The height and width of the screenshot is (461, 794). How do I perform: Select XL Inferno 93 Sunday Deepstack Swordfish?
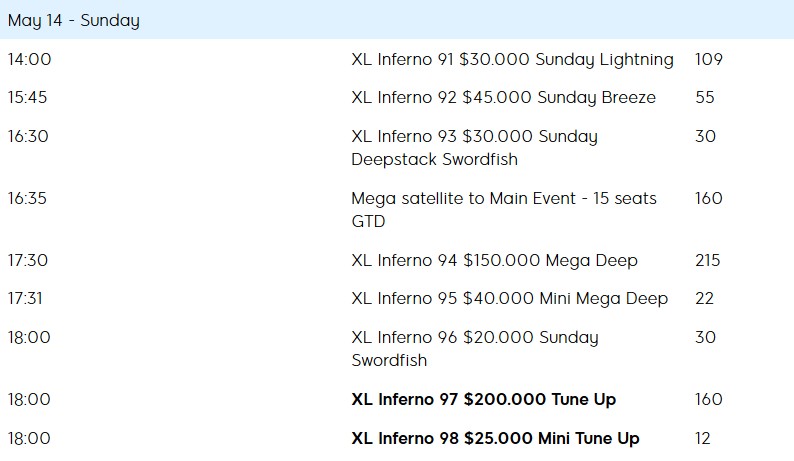[x=474, y=148]
